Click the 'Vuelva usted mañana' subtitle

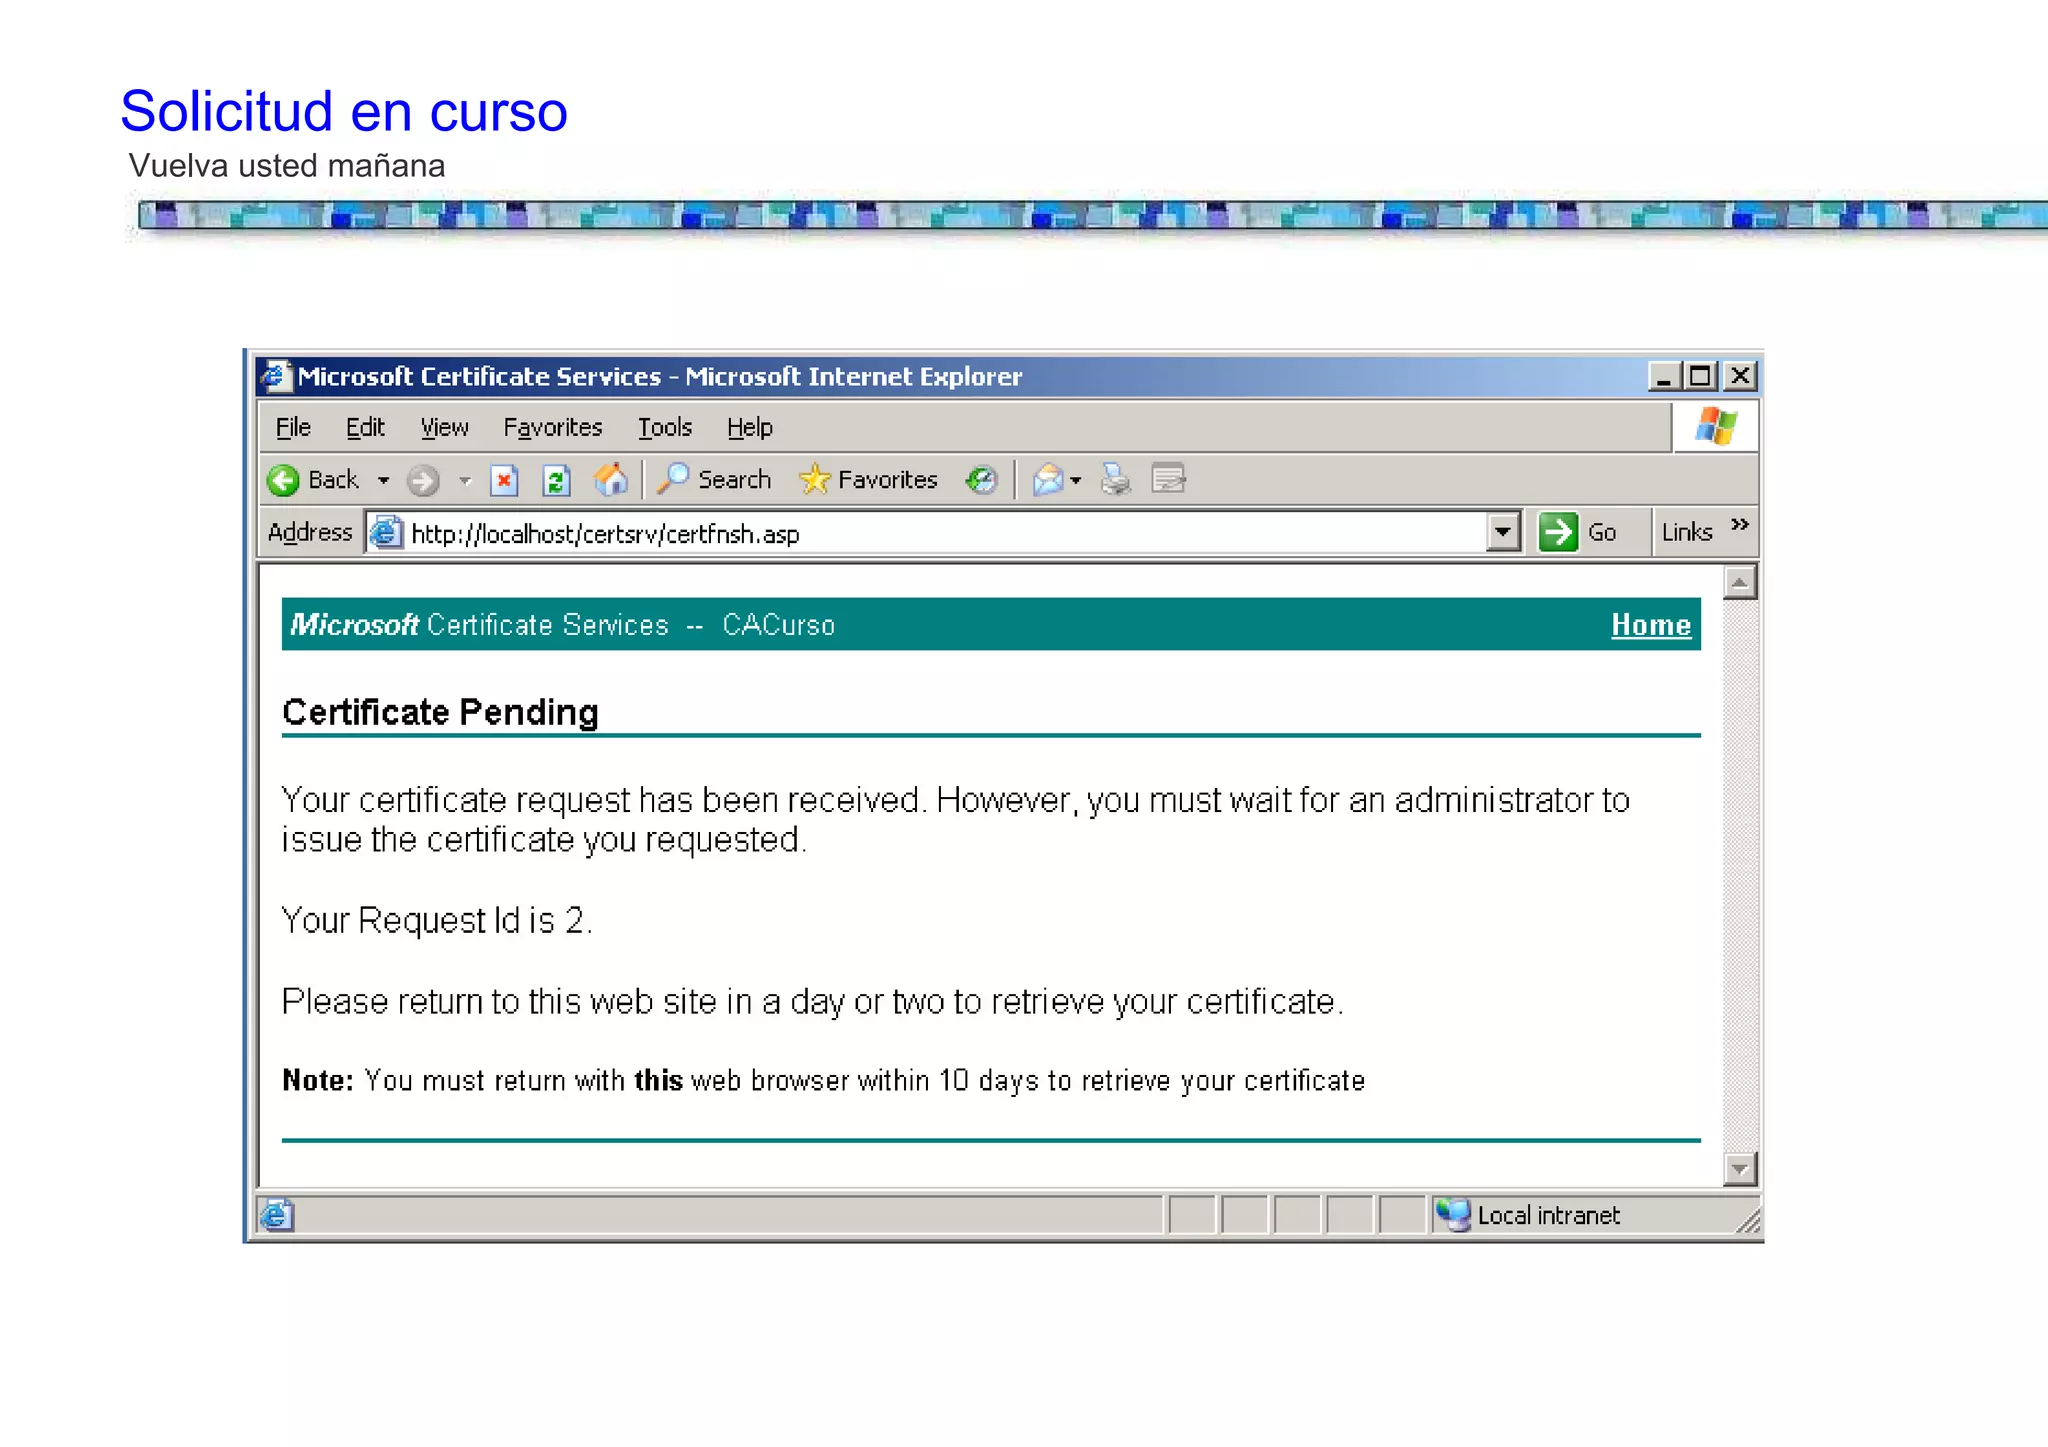[x=287, y=166]
